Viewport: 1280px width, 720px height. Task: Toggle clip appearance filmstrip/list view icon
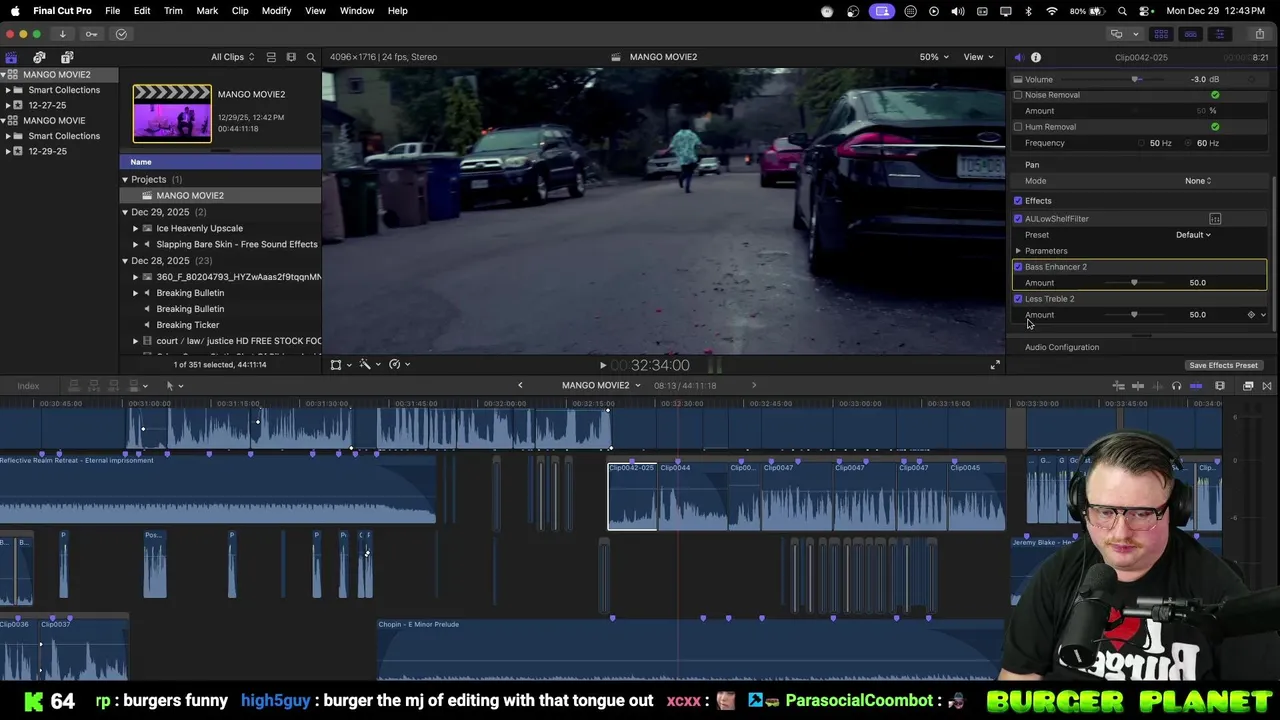tap(271, 57)
